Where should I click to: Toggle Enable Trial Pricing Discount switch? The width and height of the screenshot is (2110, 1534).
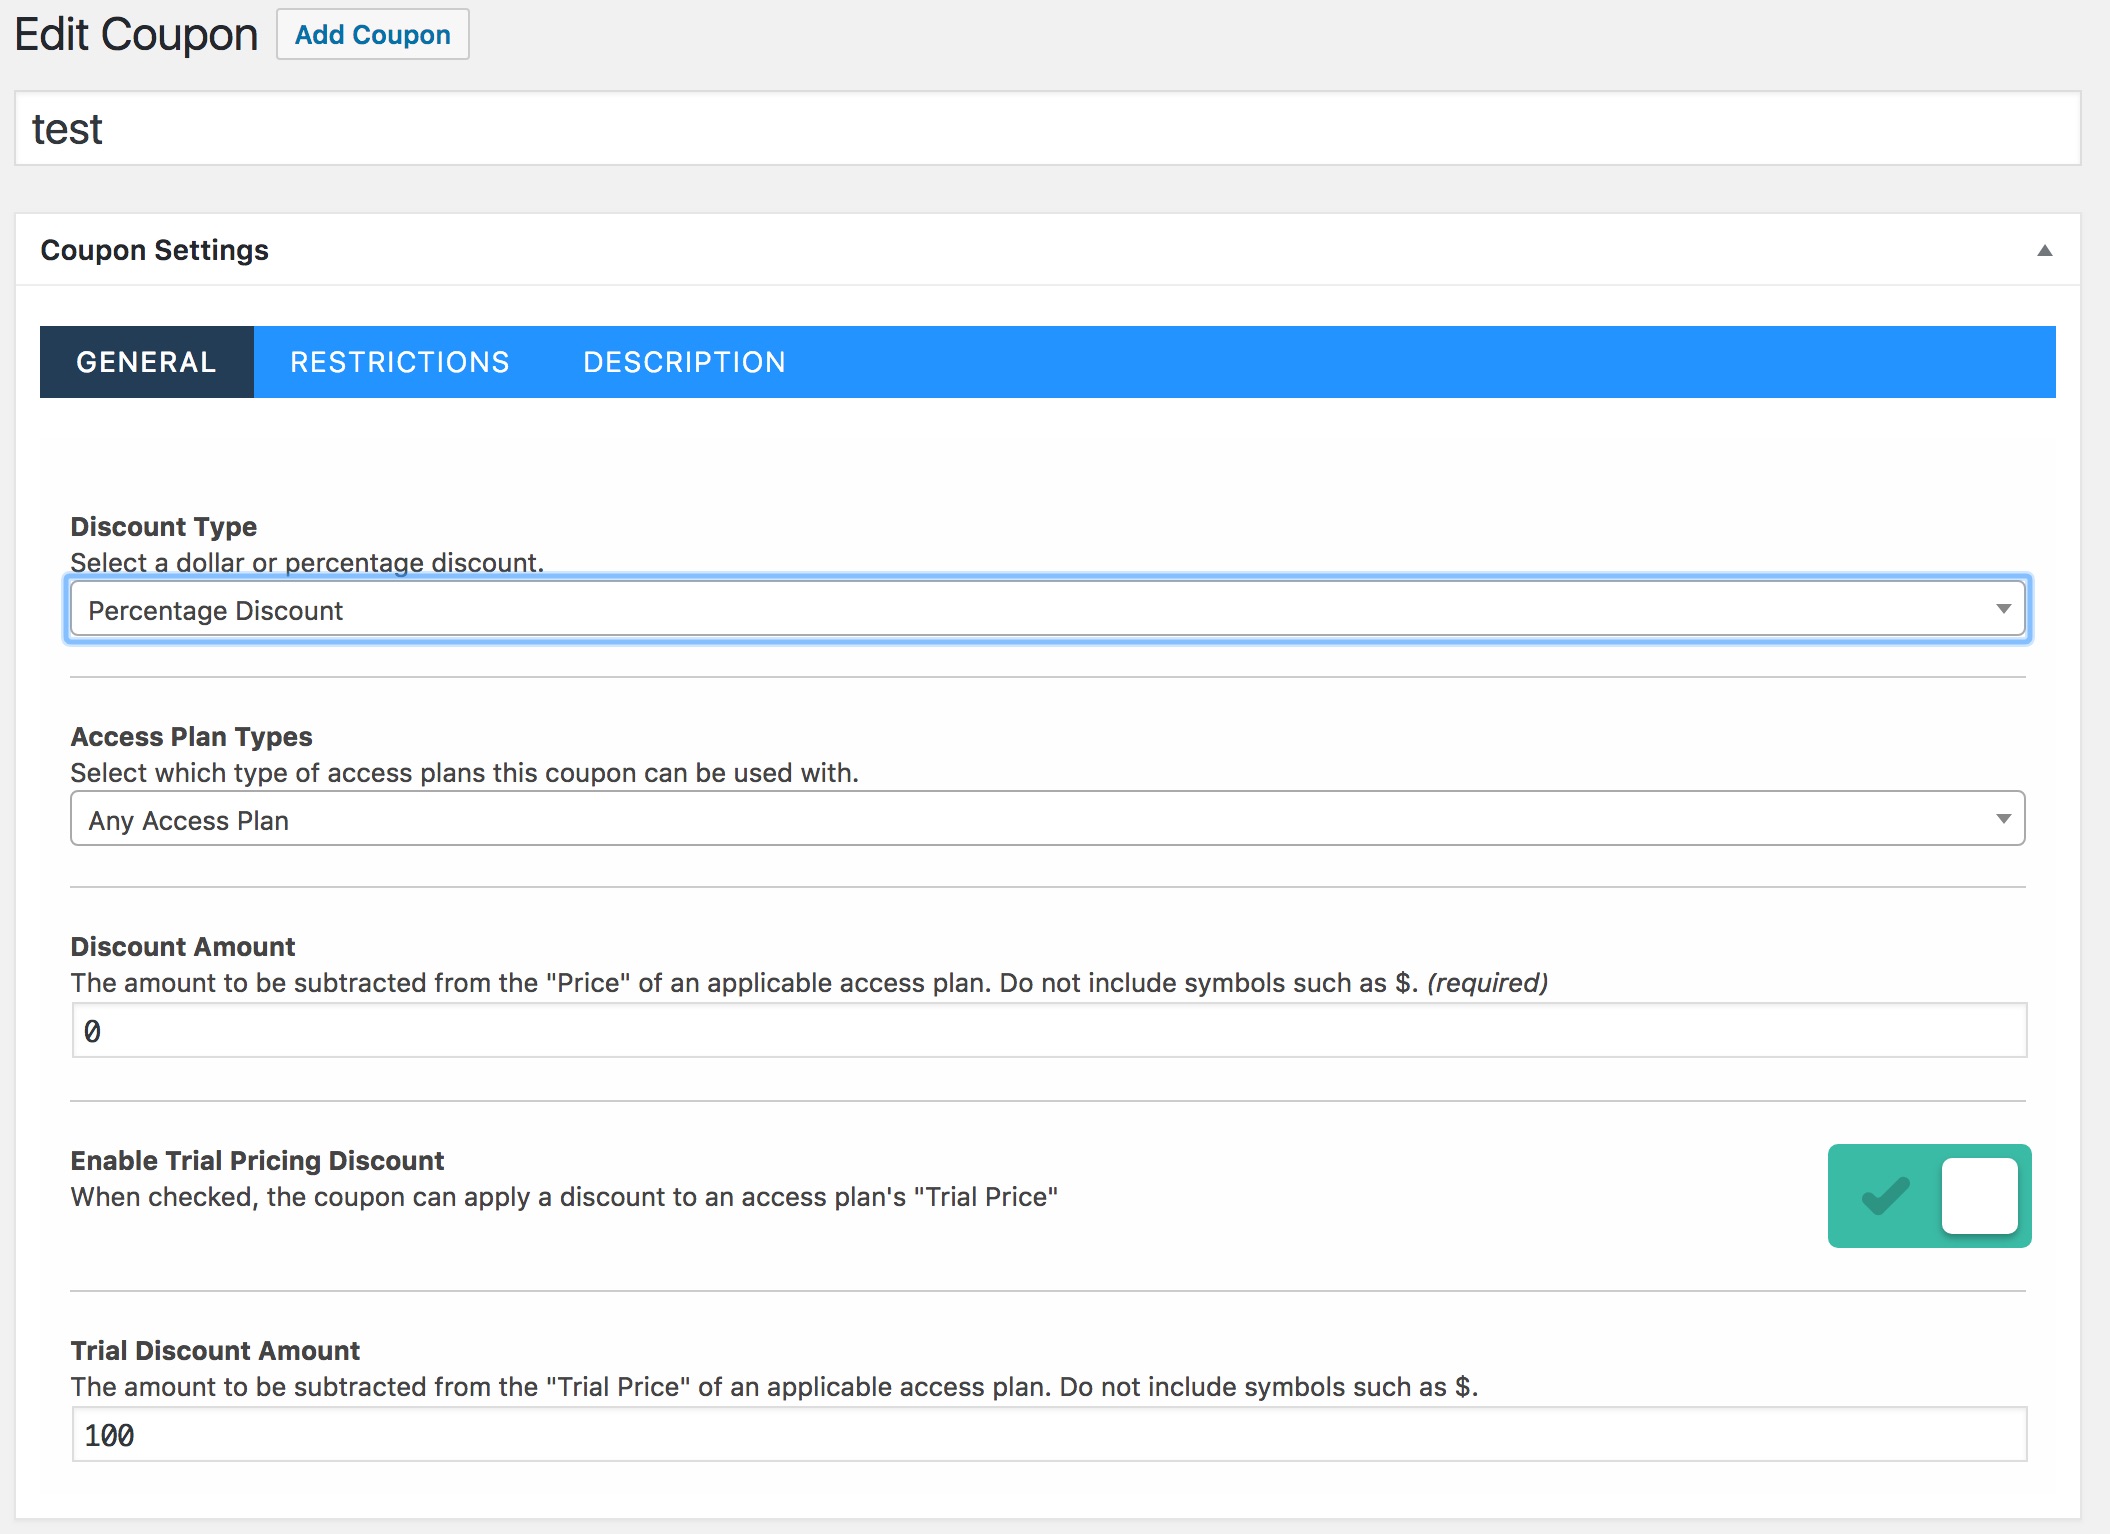(1929, 1196)
